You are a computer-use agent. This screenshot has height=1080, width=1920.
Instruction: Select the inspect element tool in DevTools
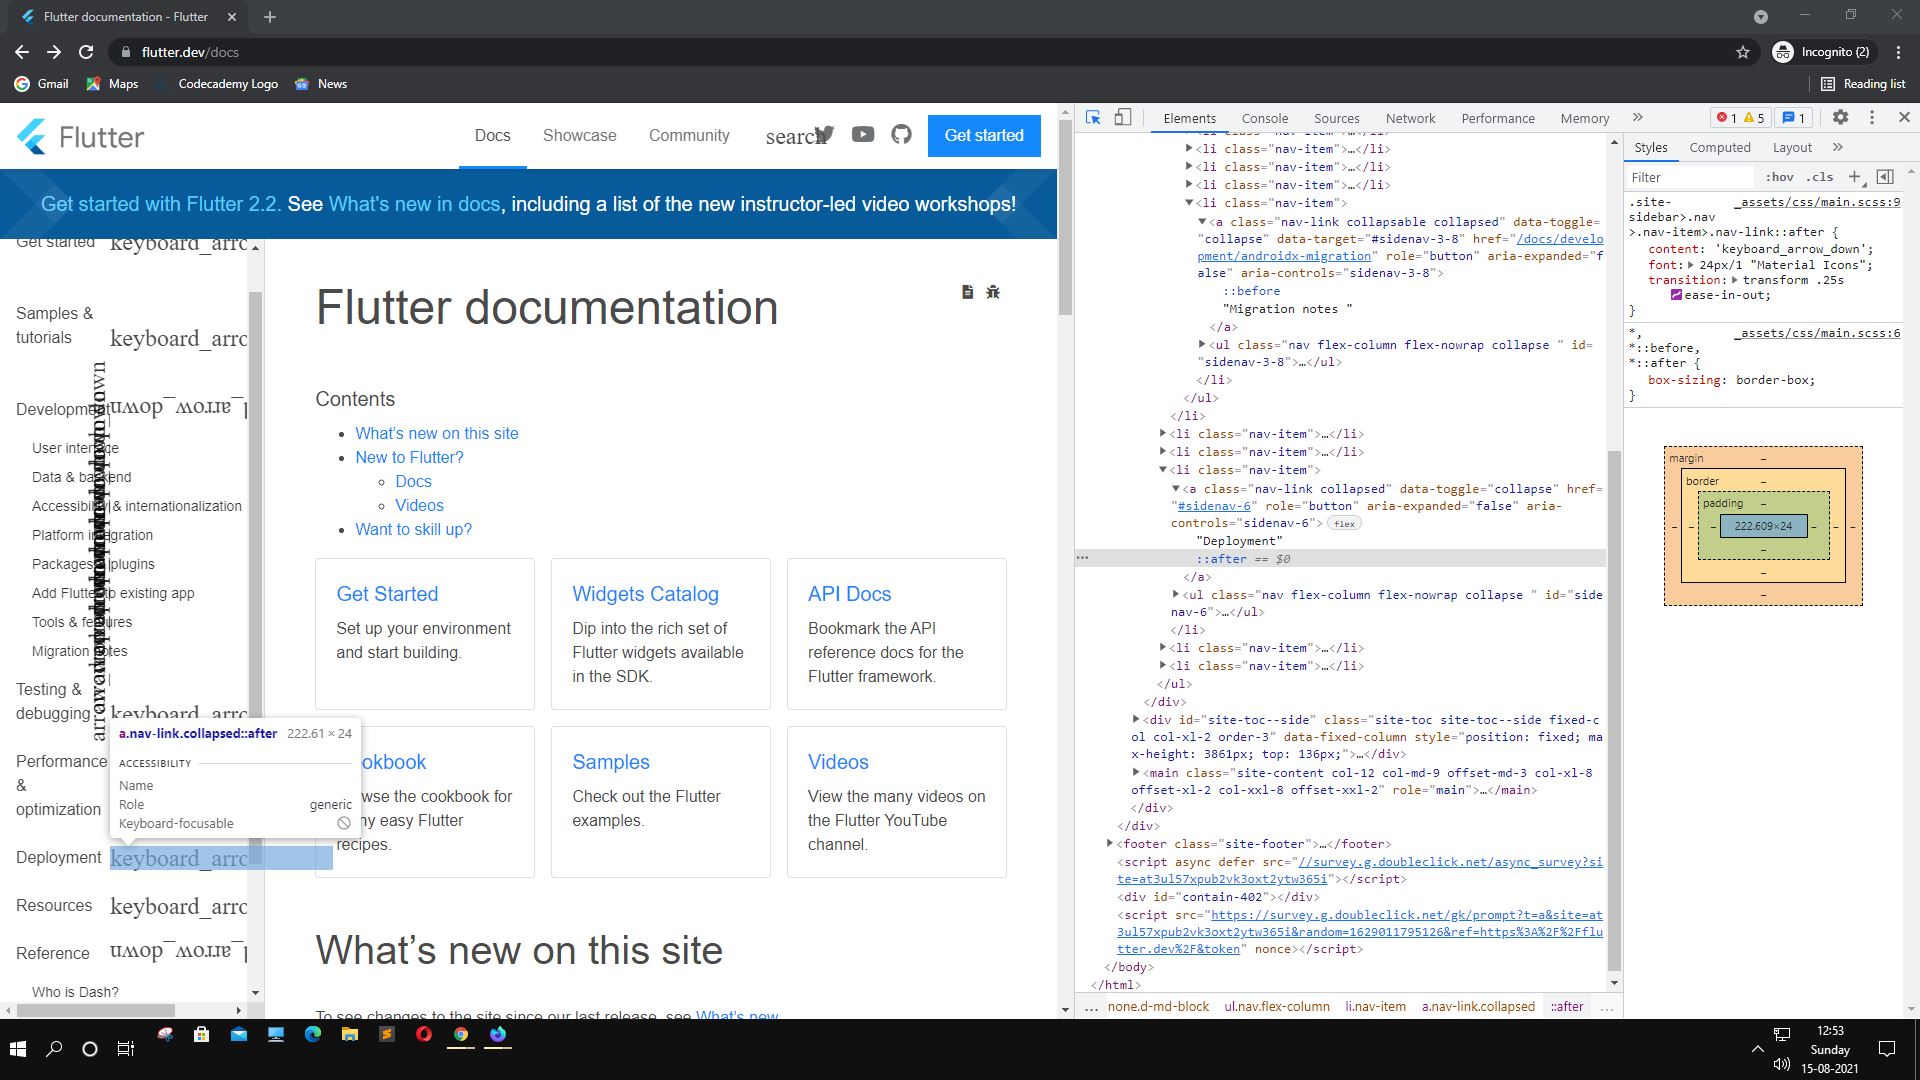pyautogui.click(x=1092, y=117)
